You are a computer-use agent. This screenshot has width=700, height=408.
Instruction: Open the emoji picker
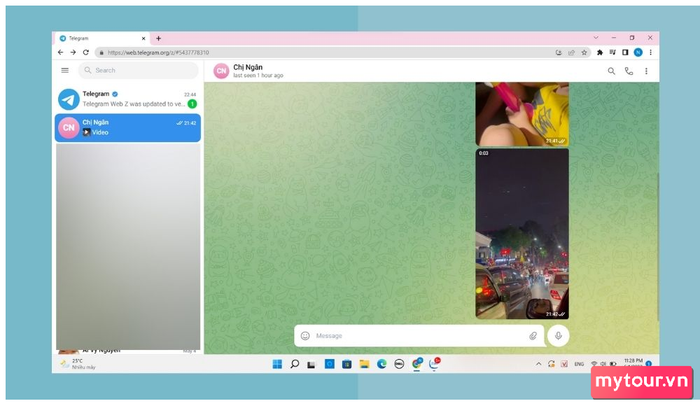[x=305, y=336]
